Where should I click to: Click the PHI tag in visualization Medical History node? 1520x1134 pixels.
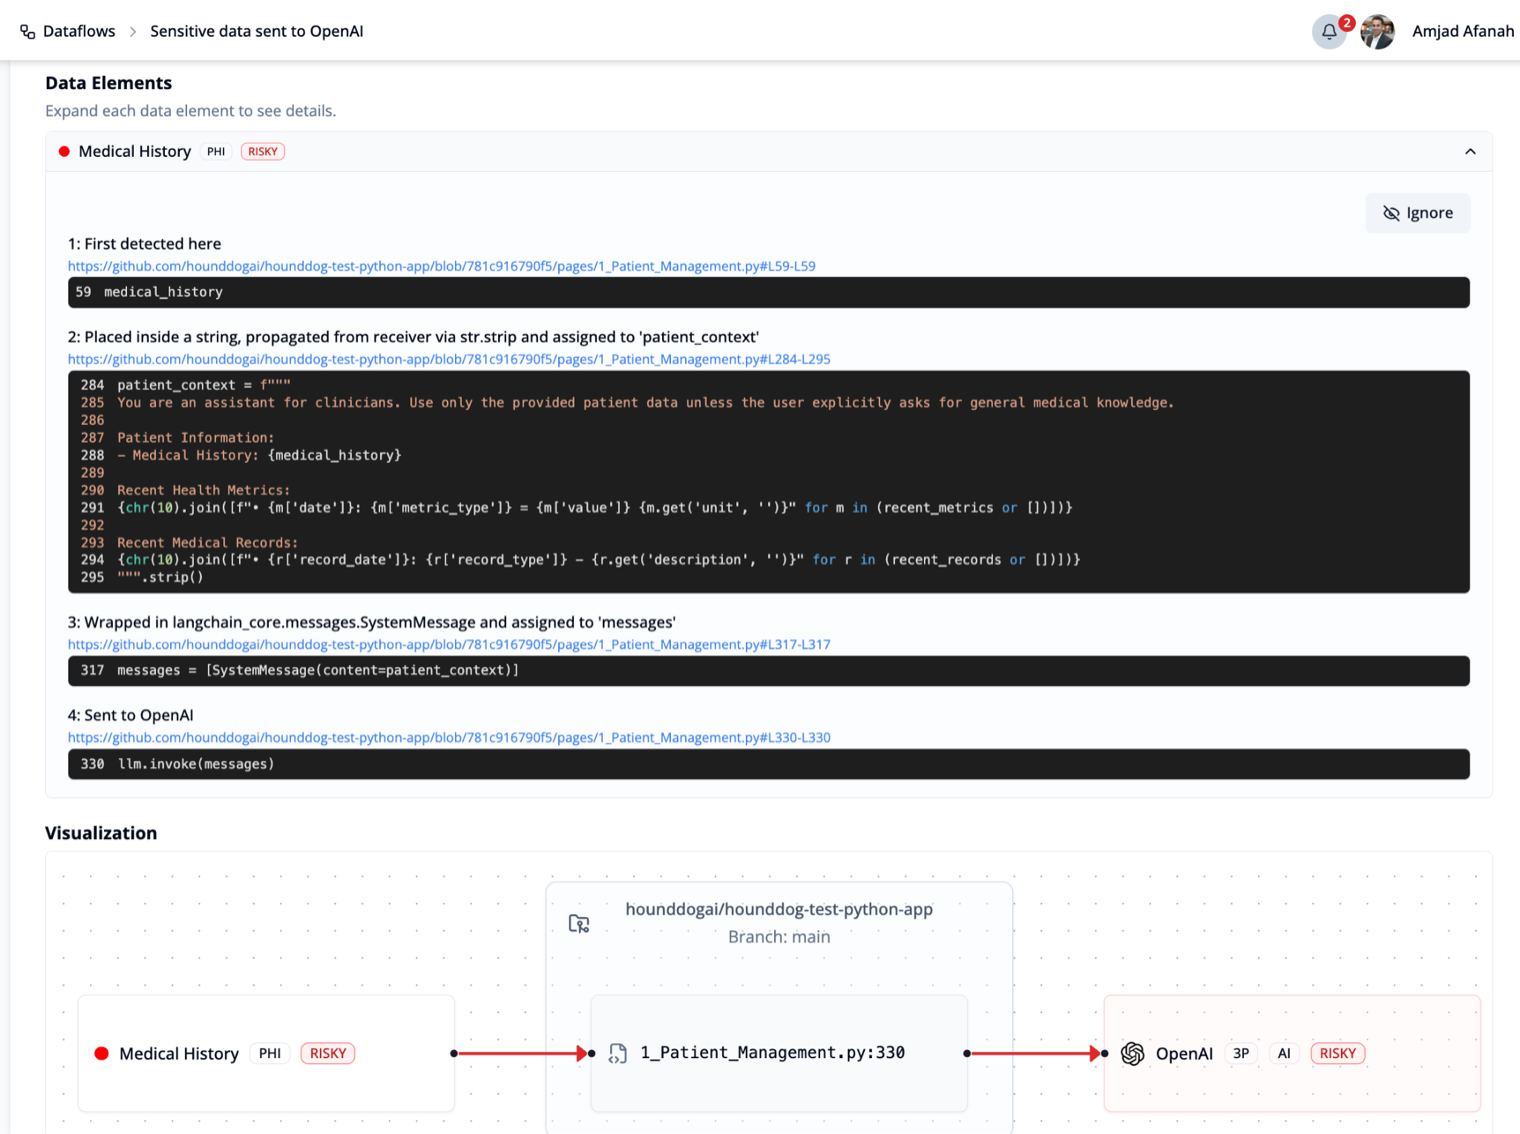pos(270,1054)
